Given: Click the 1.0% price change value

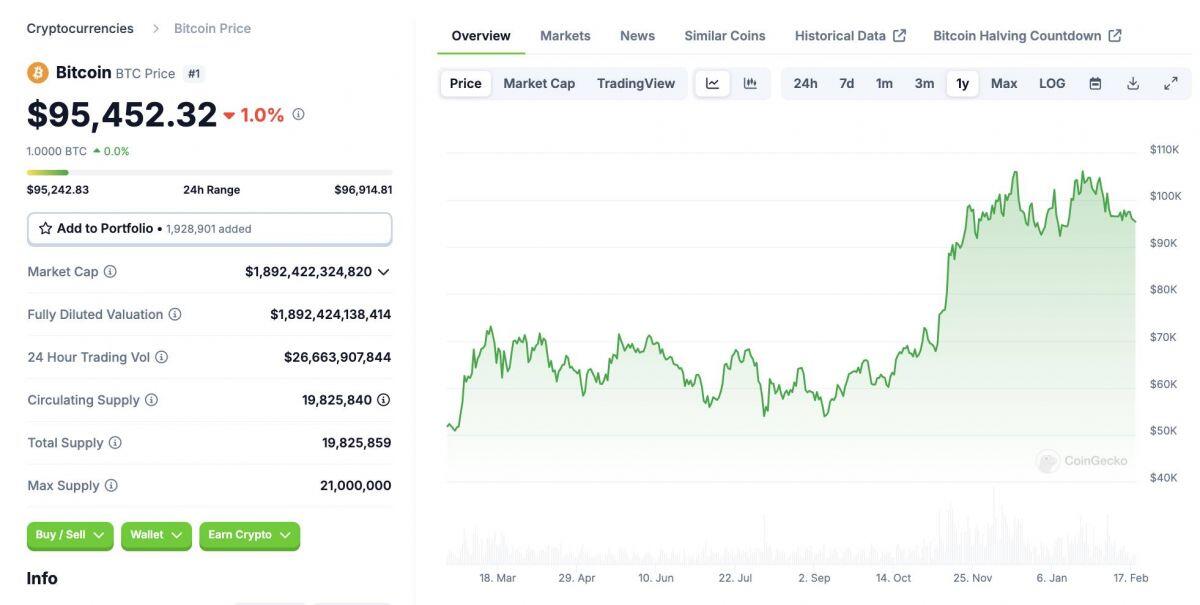Looking at the screenshot, I should [262, 115].
